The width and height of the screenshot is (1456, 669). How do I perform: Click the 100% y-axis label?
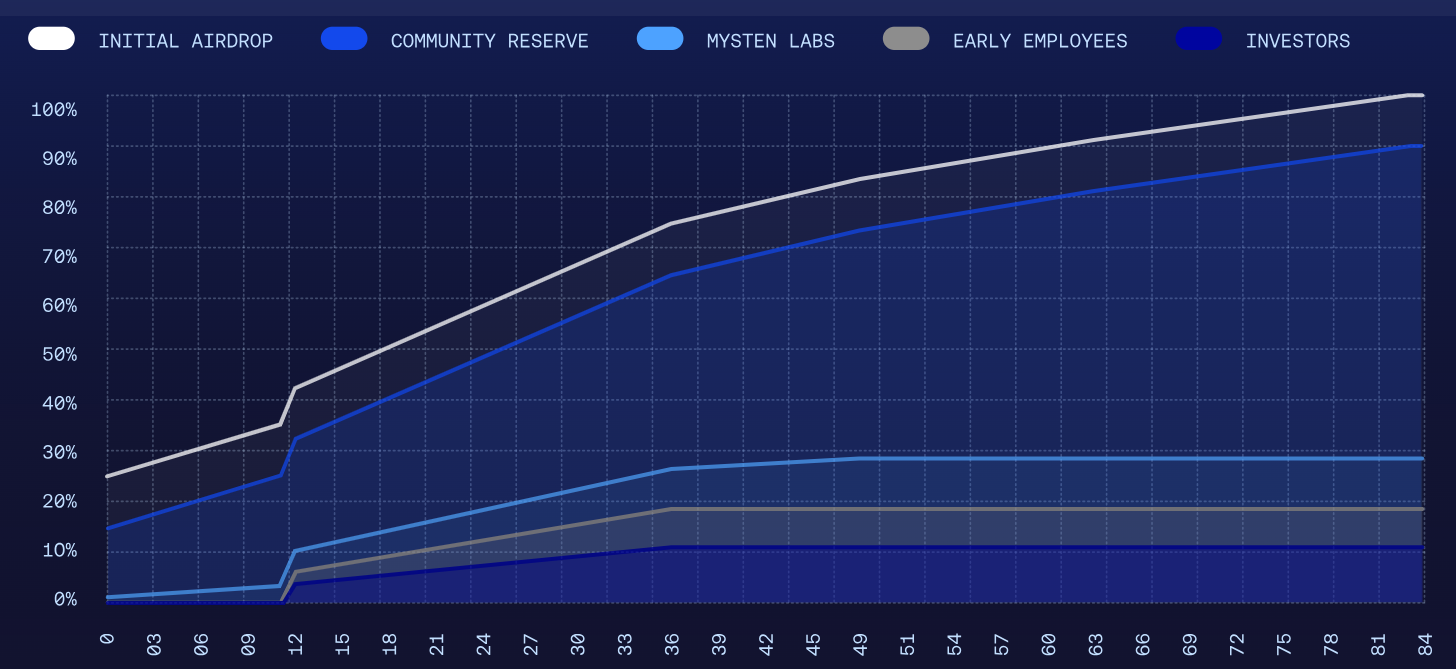pyautogui.click(x=55, y=110)
